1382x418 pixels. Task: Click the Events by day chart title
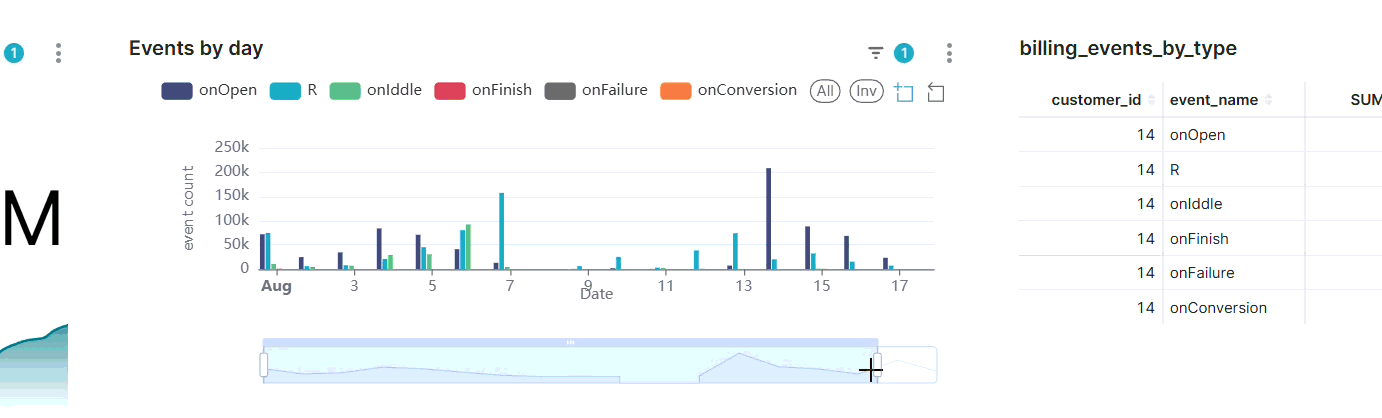[x=196, y=48]
